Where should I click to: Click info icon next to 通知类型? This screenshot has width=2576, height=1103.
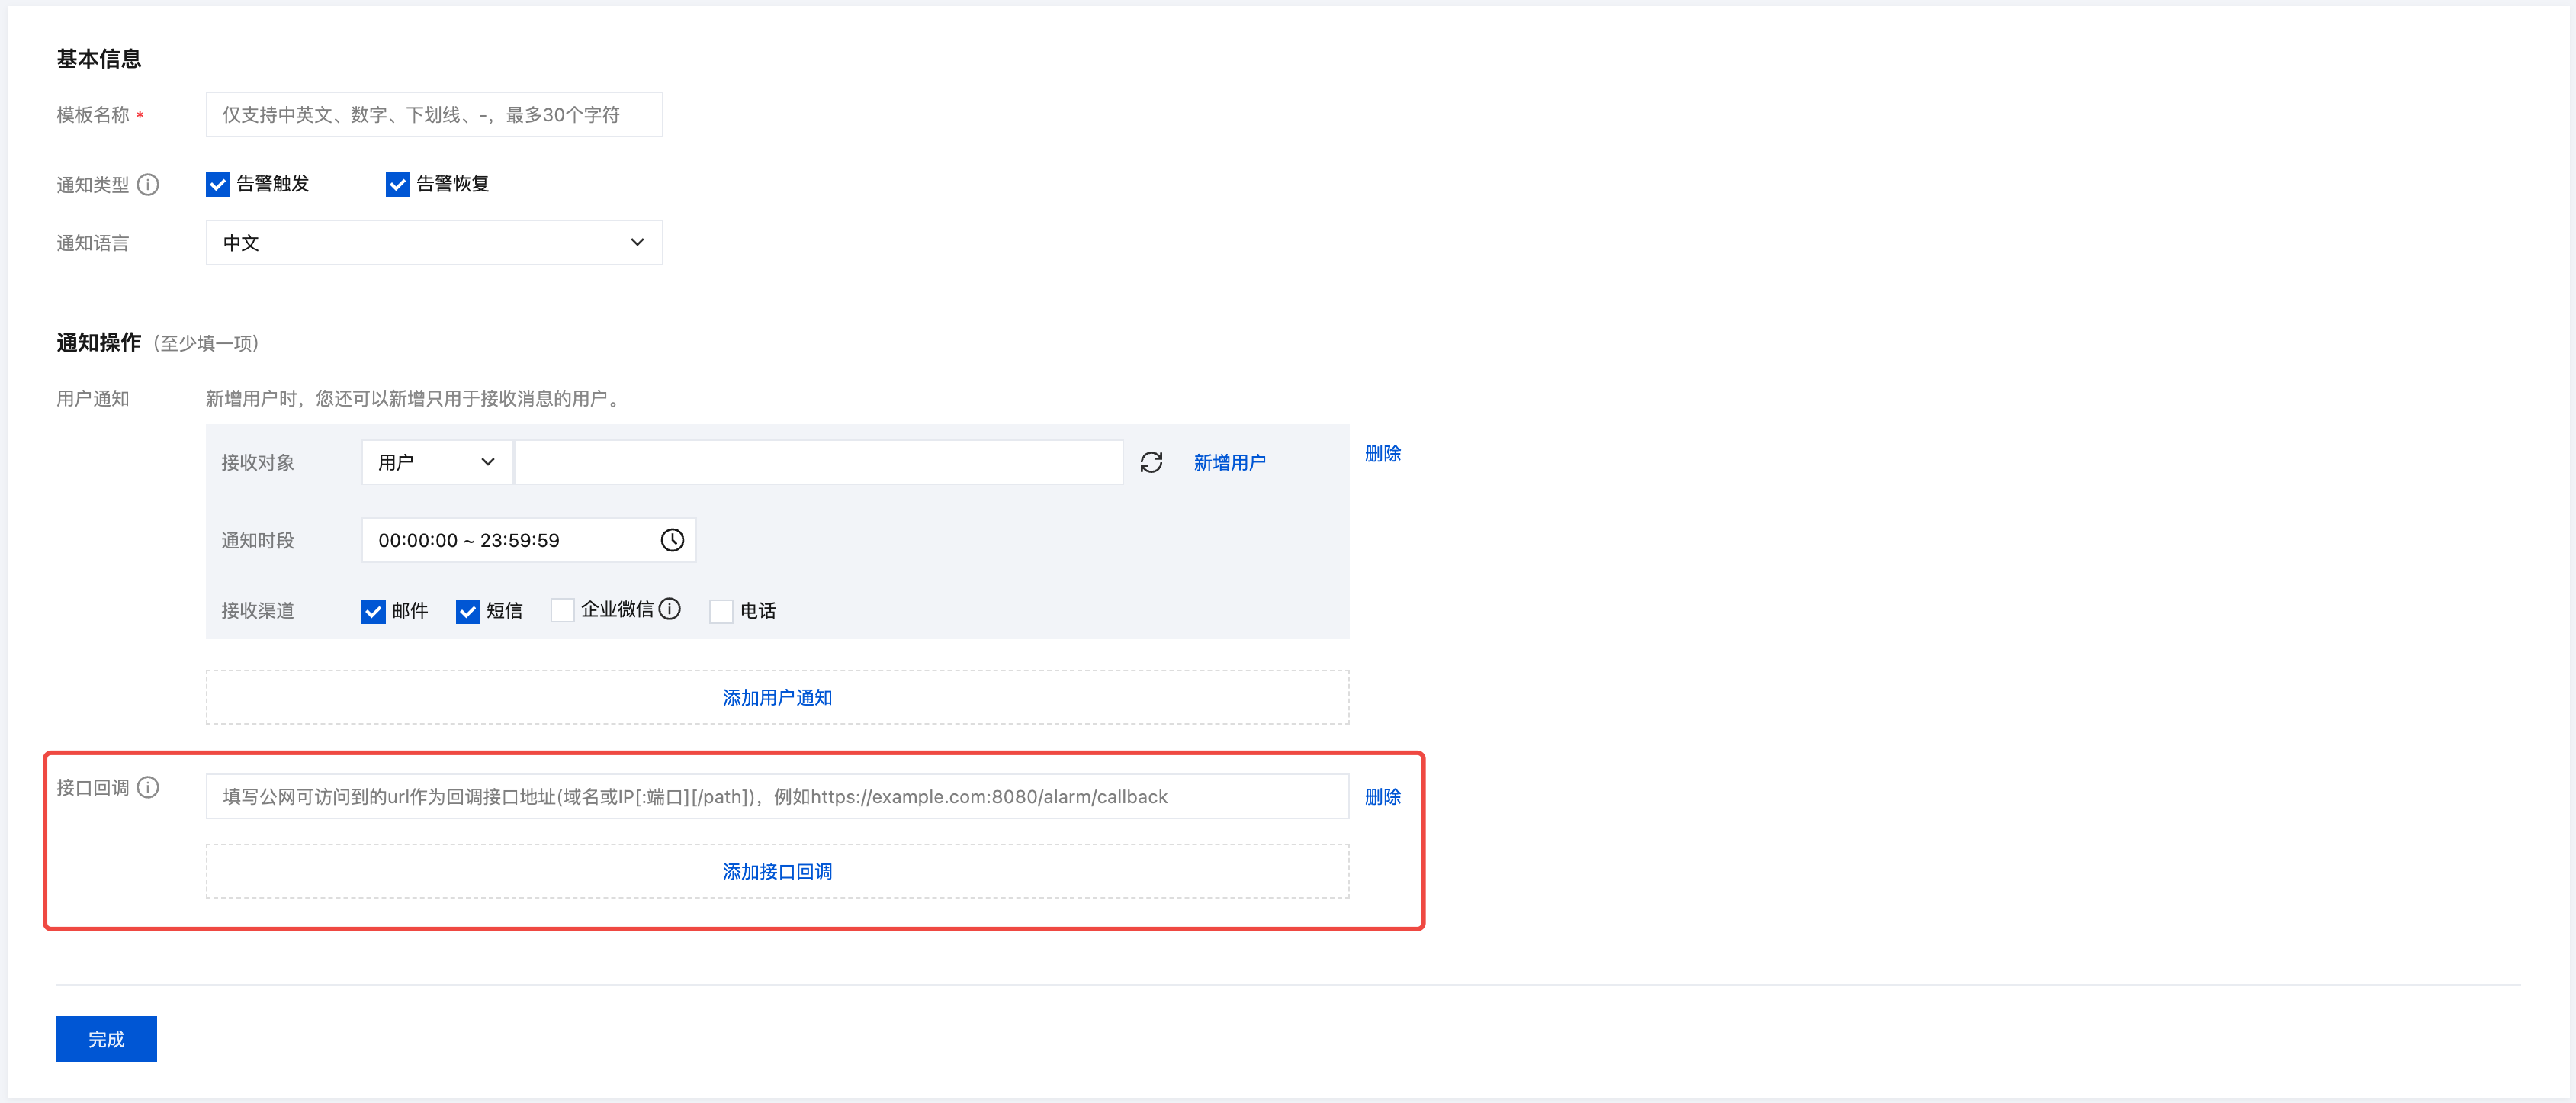point(148,185)
